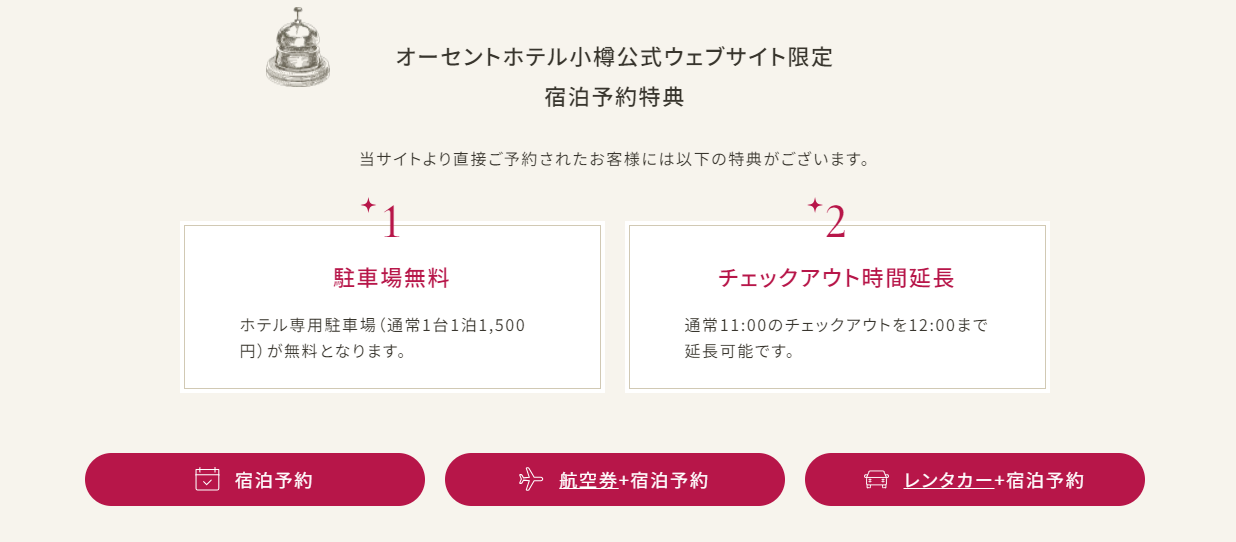Open the 航空券 underlined link
Viewport: 1236px width, 542px height.
(x=588, y=481)
